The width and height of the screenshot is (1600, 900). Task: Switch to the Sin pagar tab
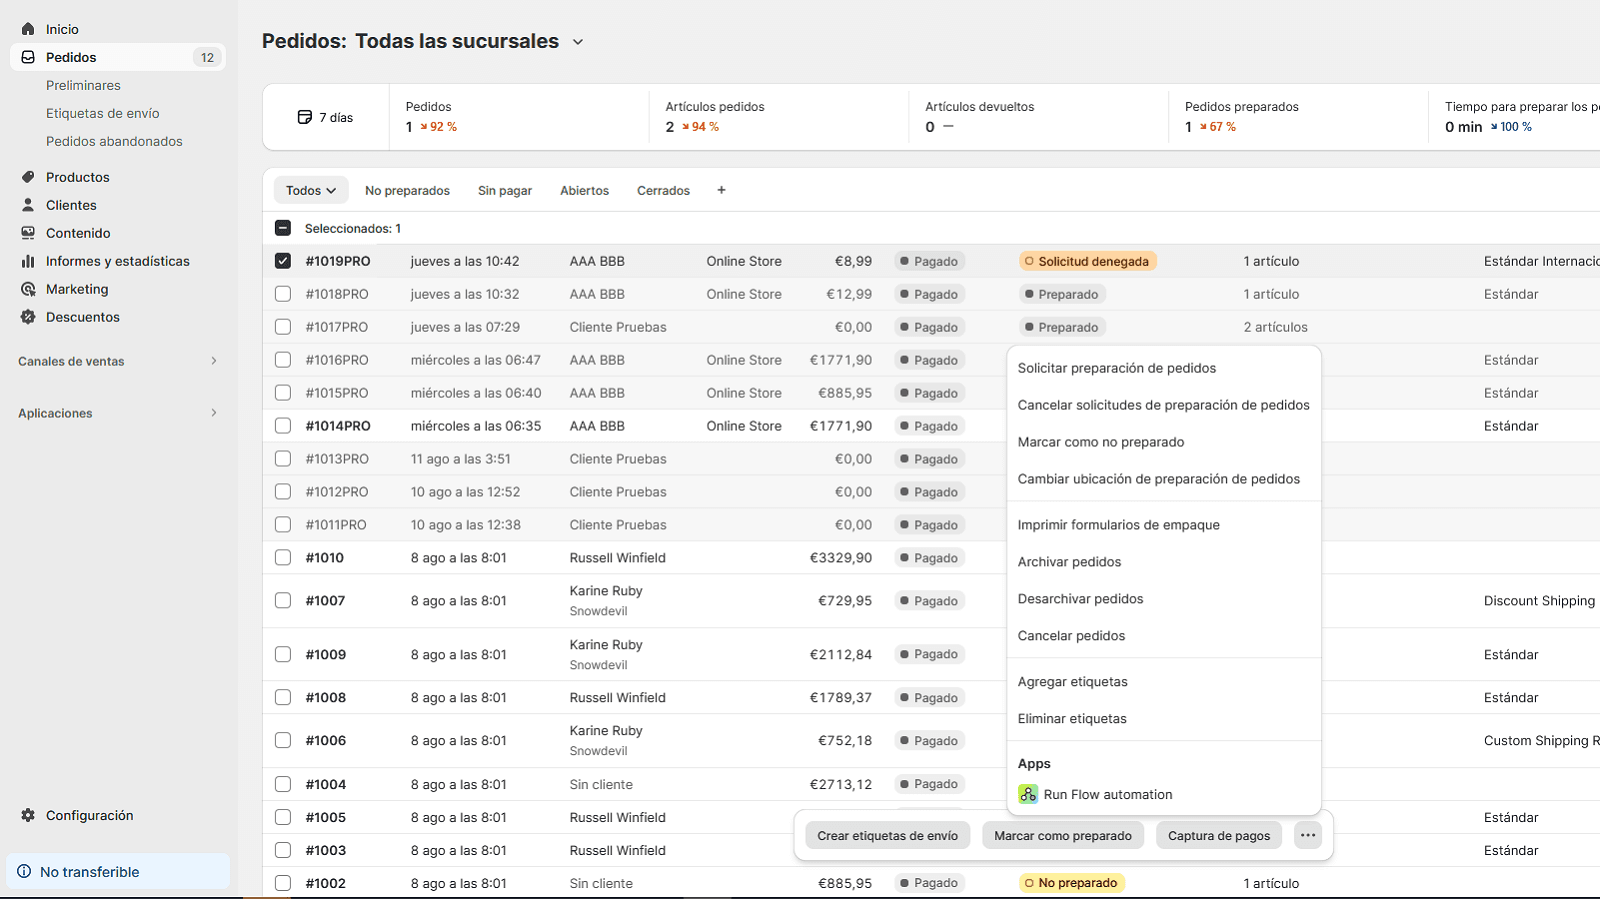point(504,190)
